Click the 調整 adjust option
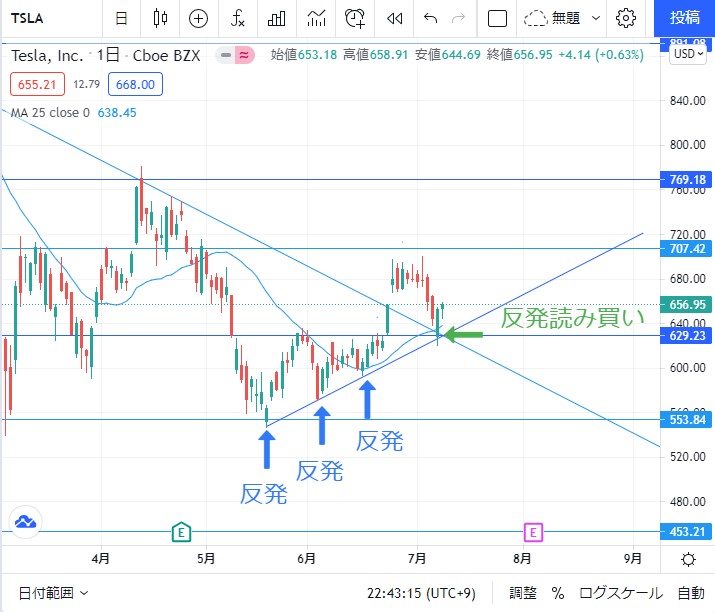 pos(523,593)
